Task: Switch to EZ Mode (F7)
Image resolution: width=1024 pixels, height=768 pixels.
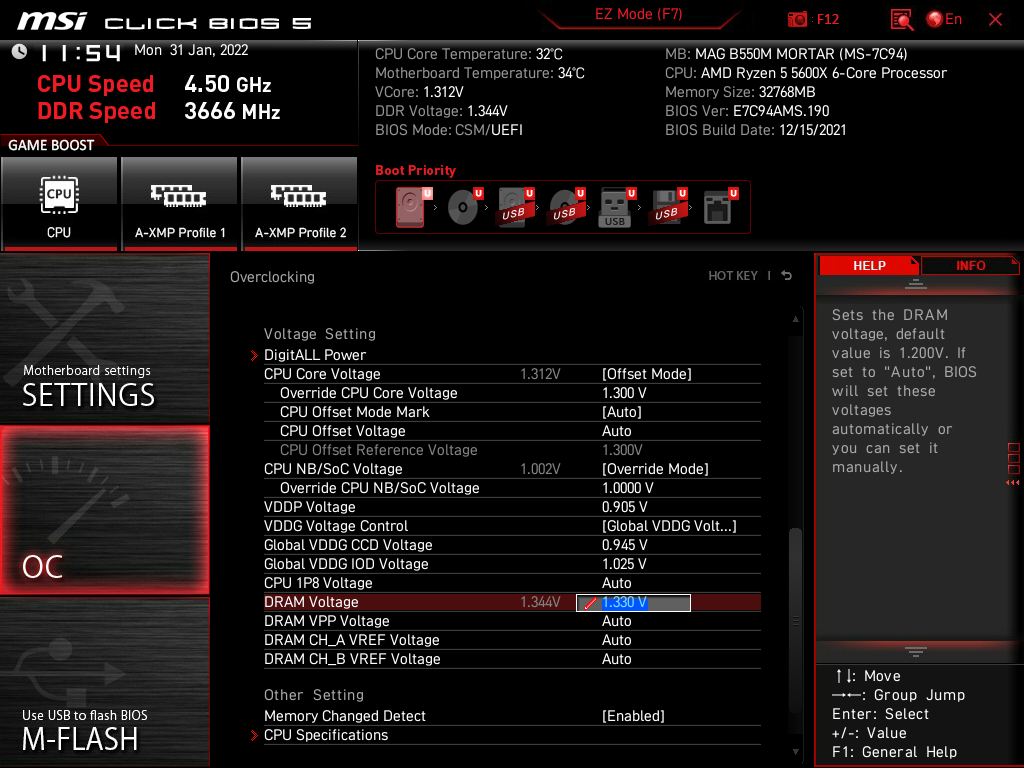Action: coord(638,14)
